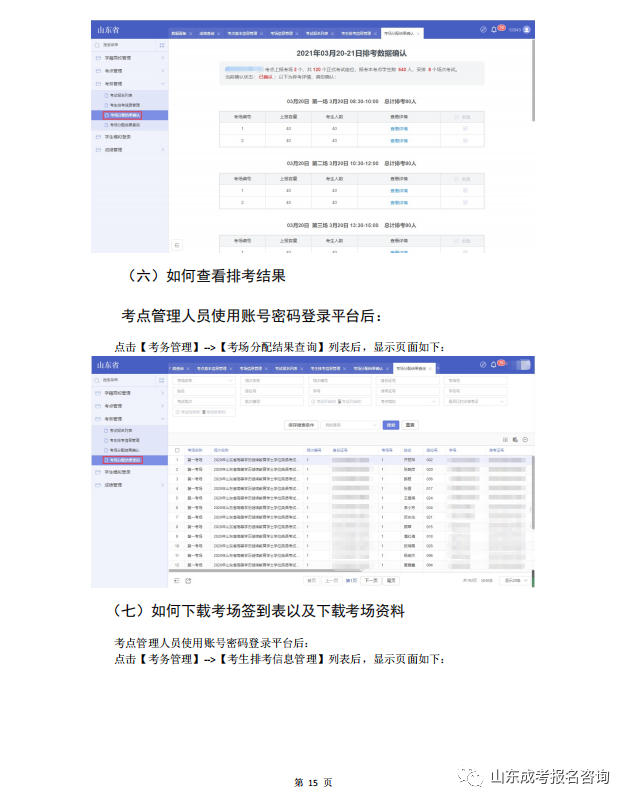Click 山东省 logo in top screenshot
The width and height of the screenshot is (630, 805).
108,30
